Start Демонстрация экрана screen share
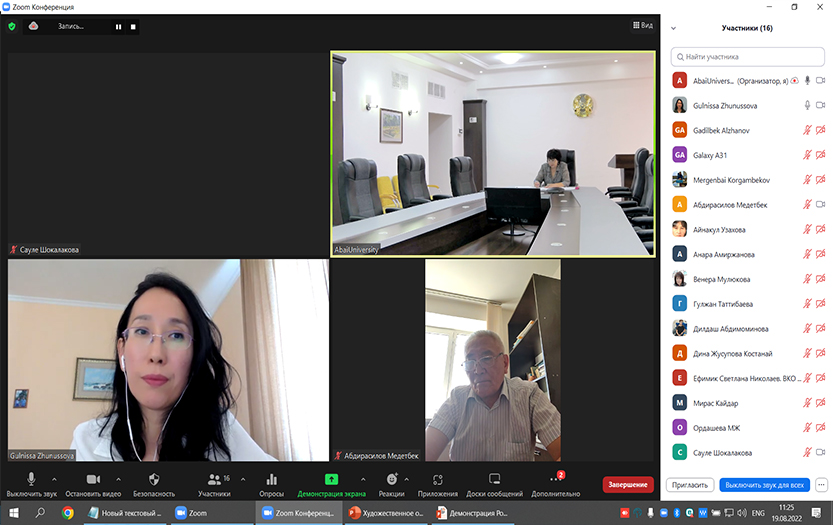The image size is (833, 525). click(331, 480)
